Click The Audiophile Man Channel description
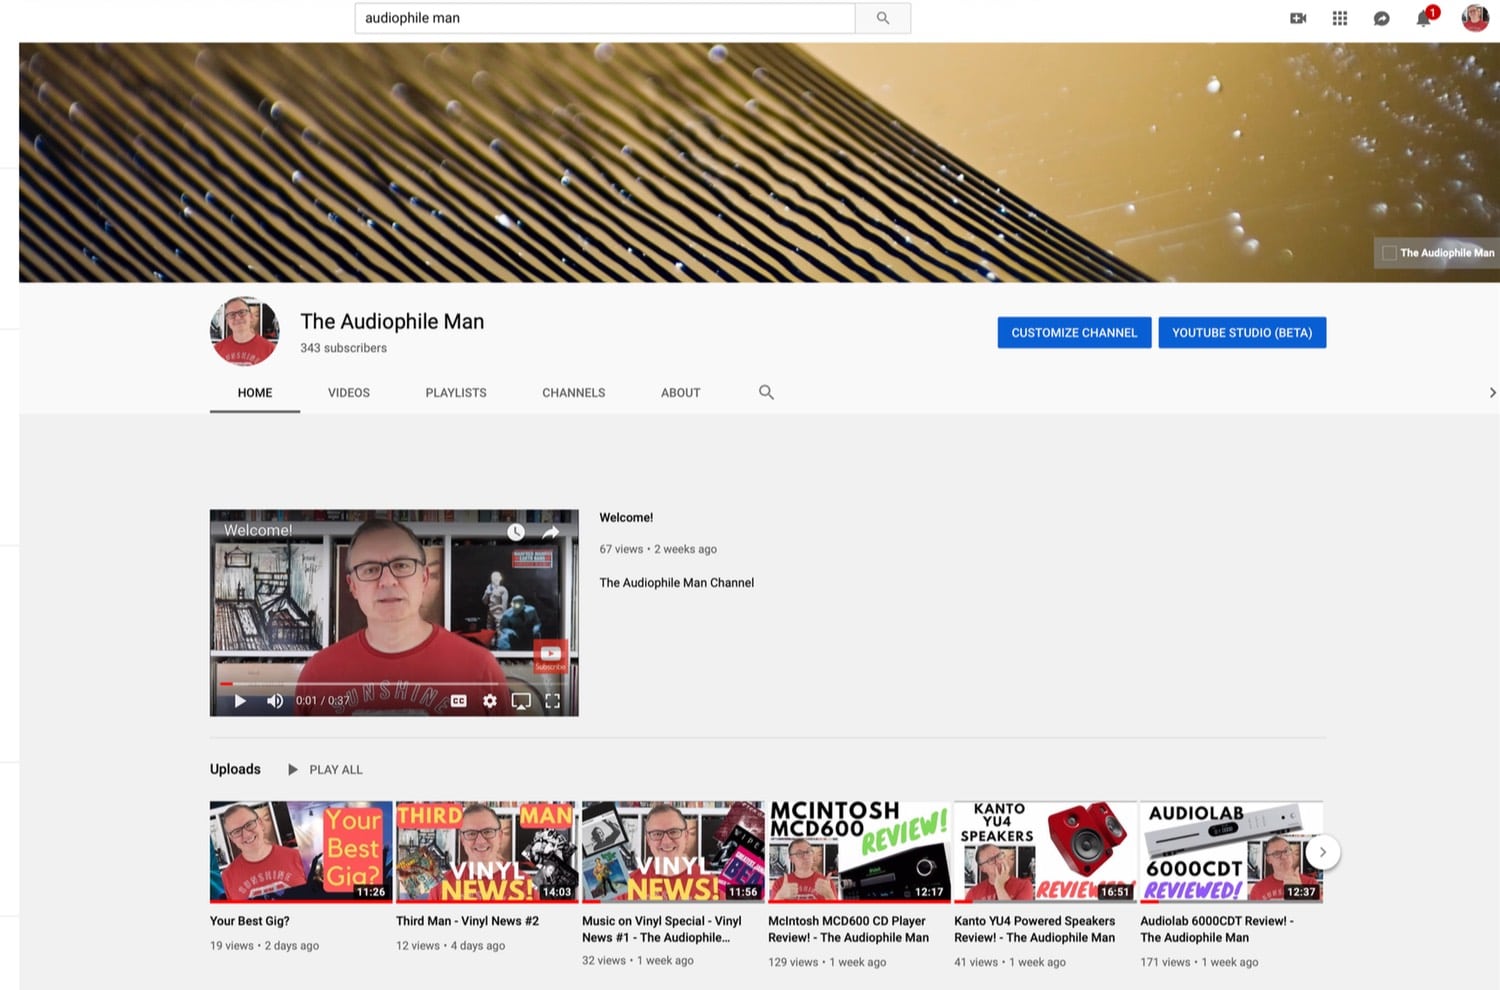The height and width of the screenshot is (990, 1500). pyautogui.click(x=677, y=583)
